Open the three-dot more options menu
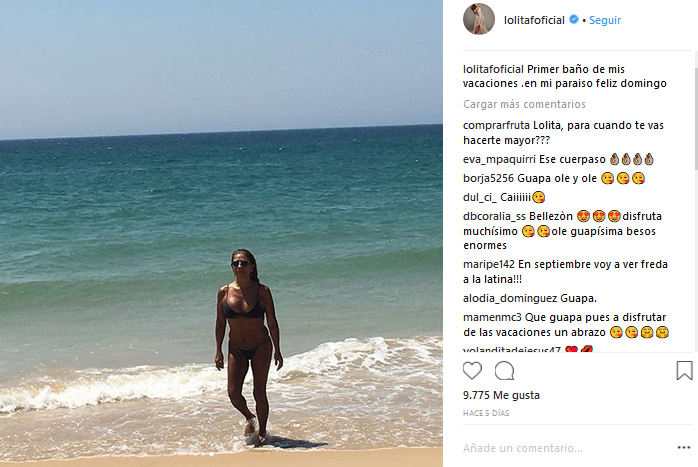 [x=684, y=447]
